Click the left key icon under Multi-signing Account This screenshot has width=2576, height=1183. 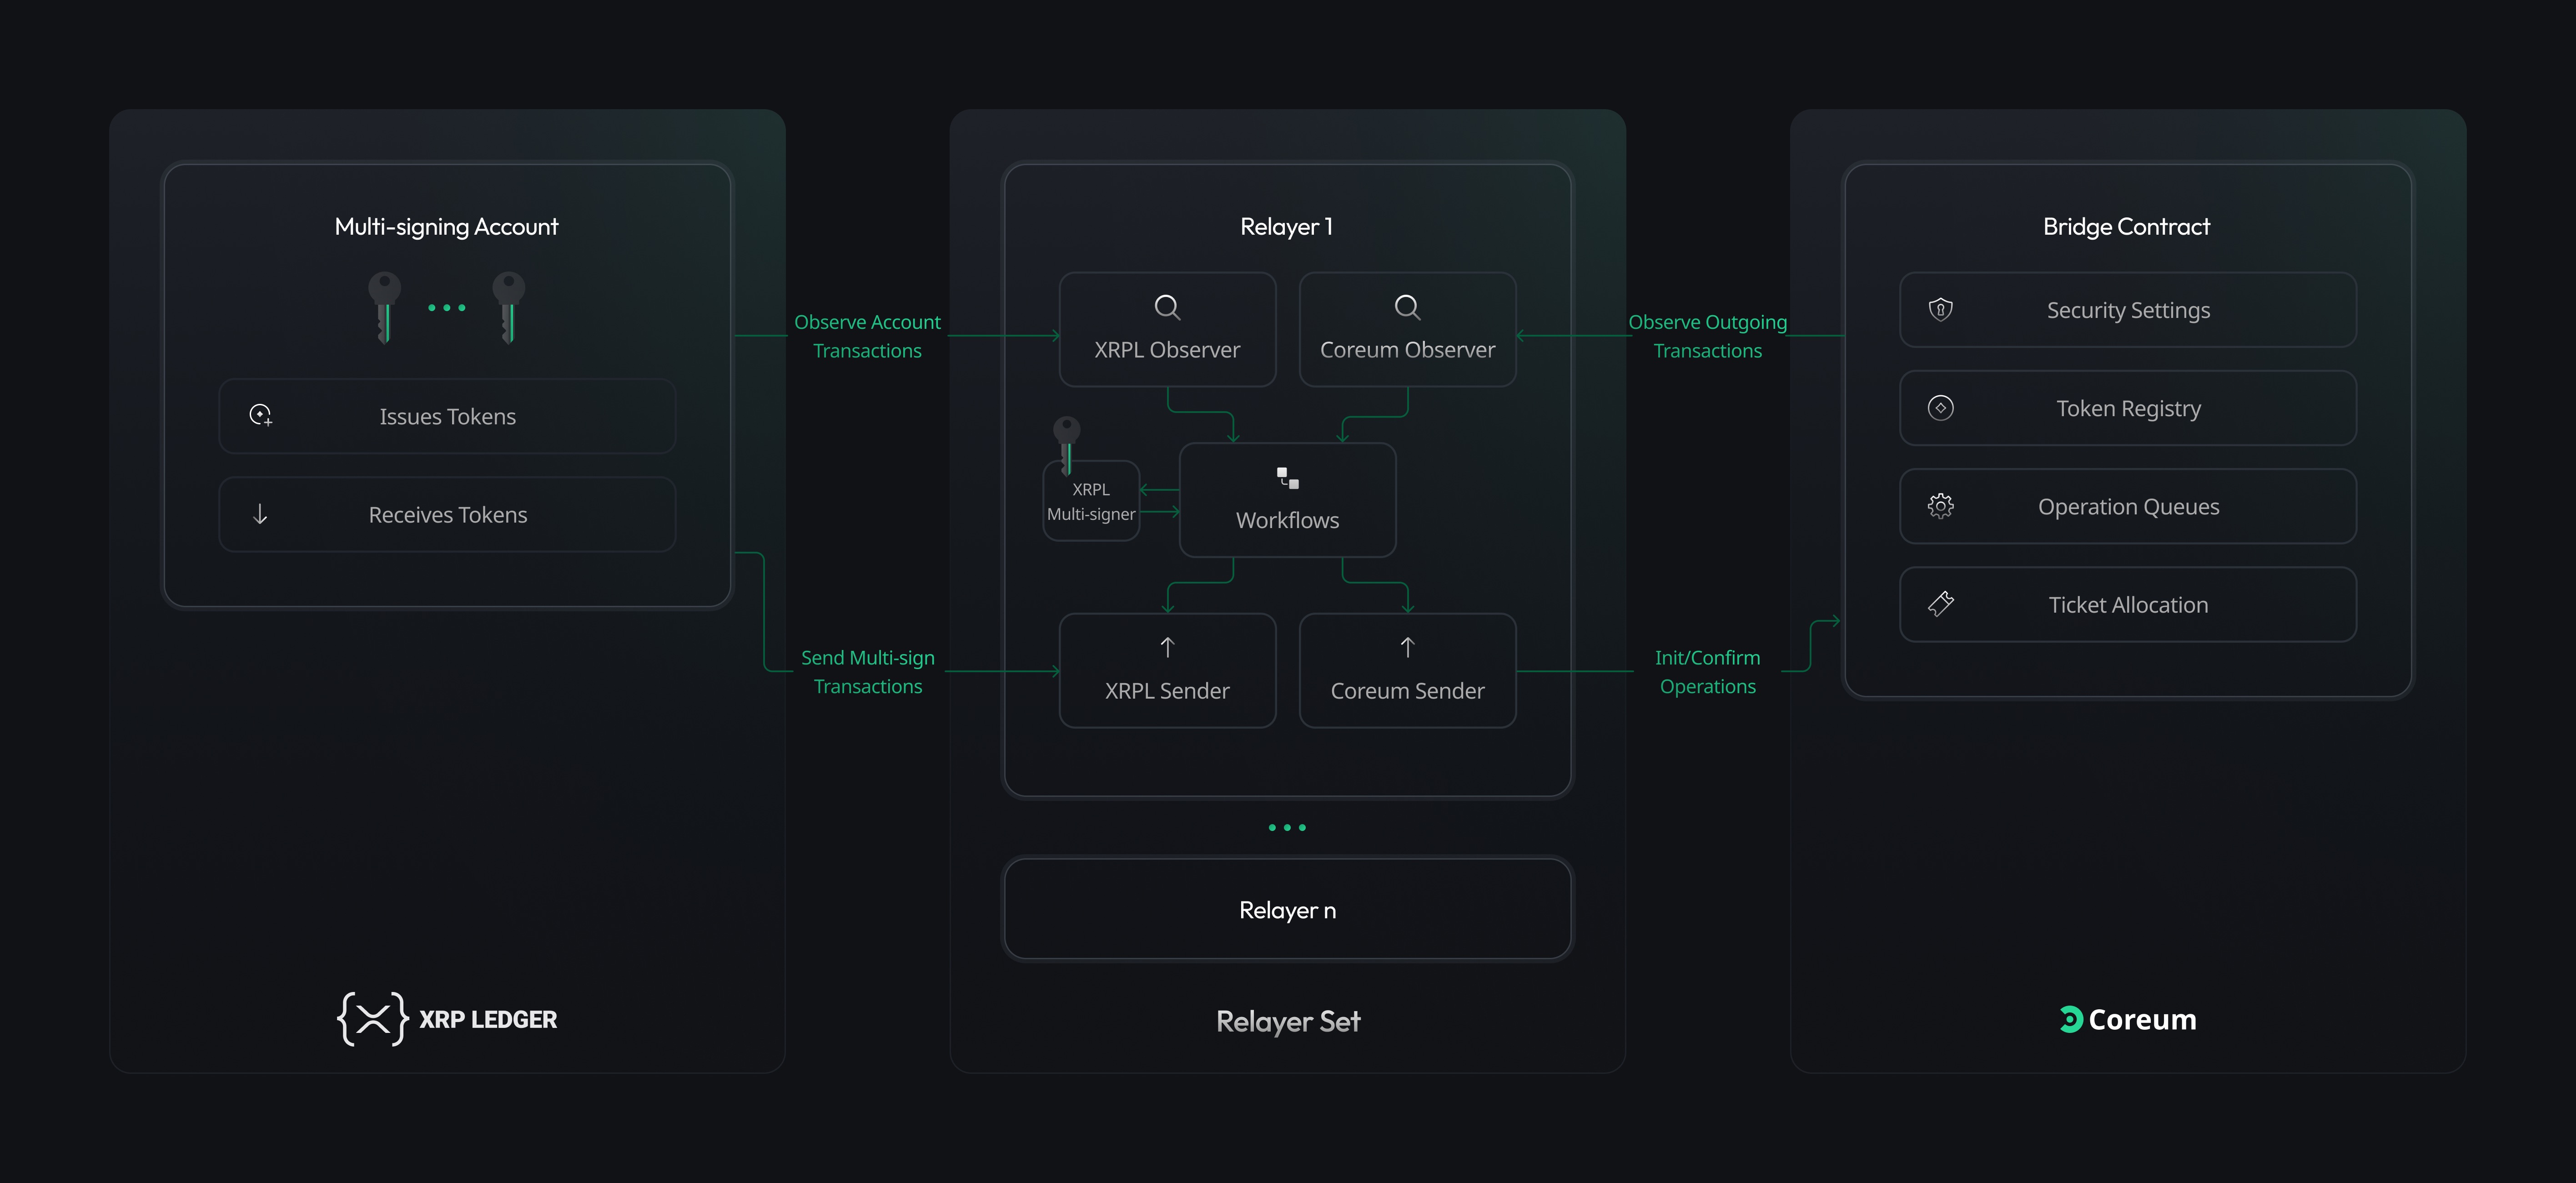coord(384,307)
